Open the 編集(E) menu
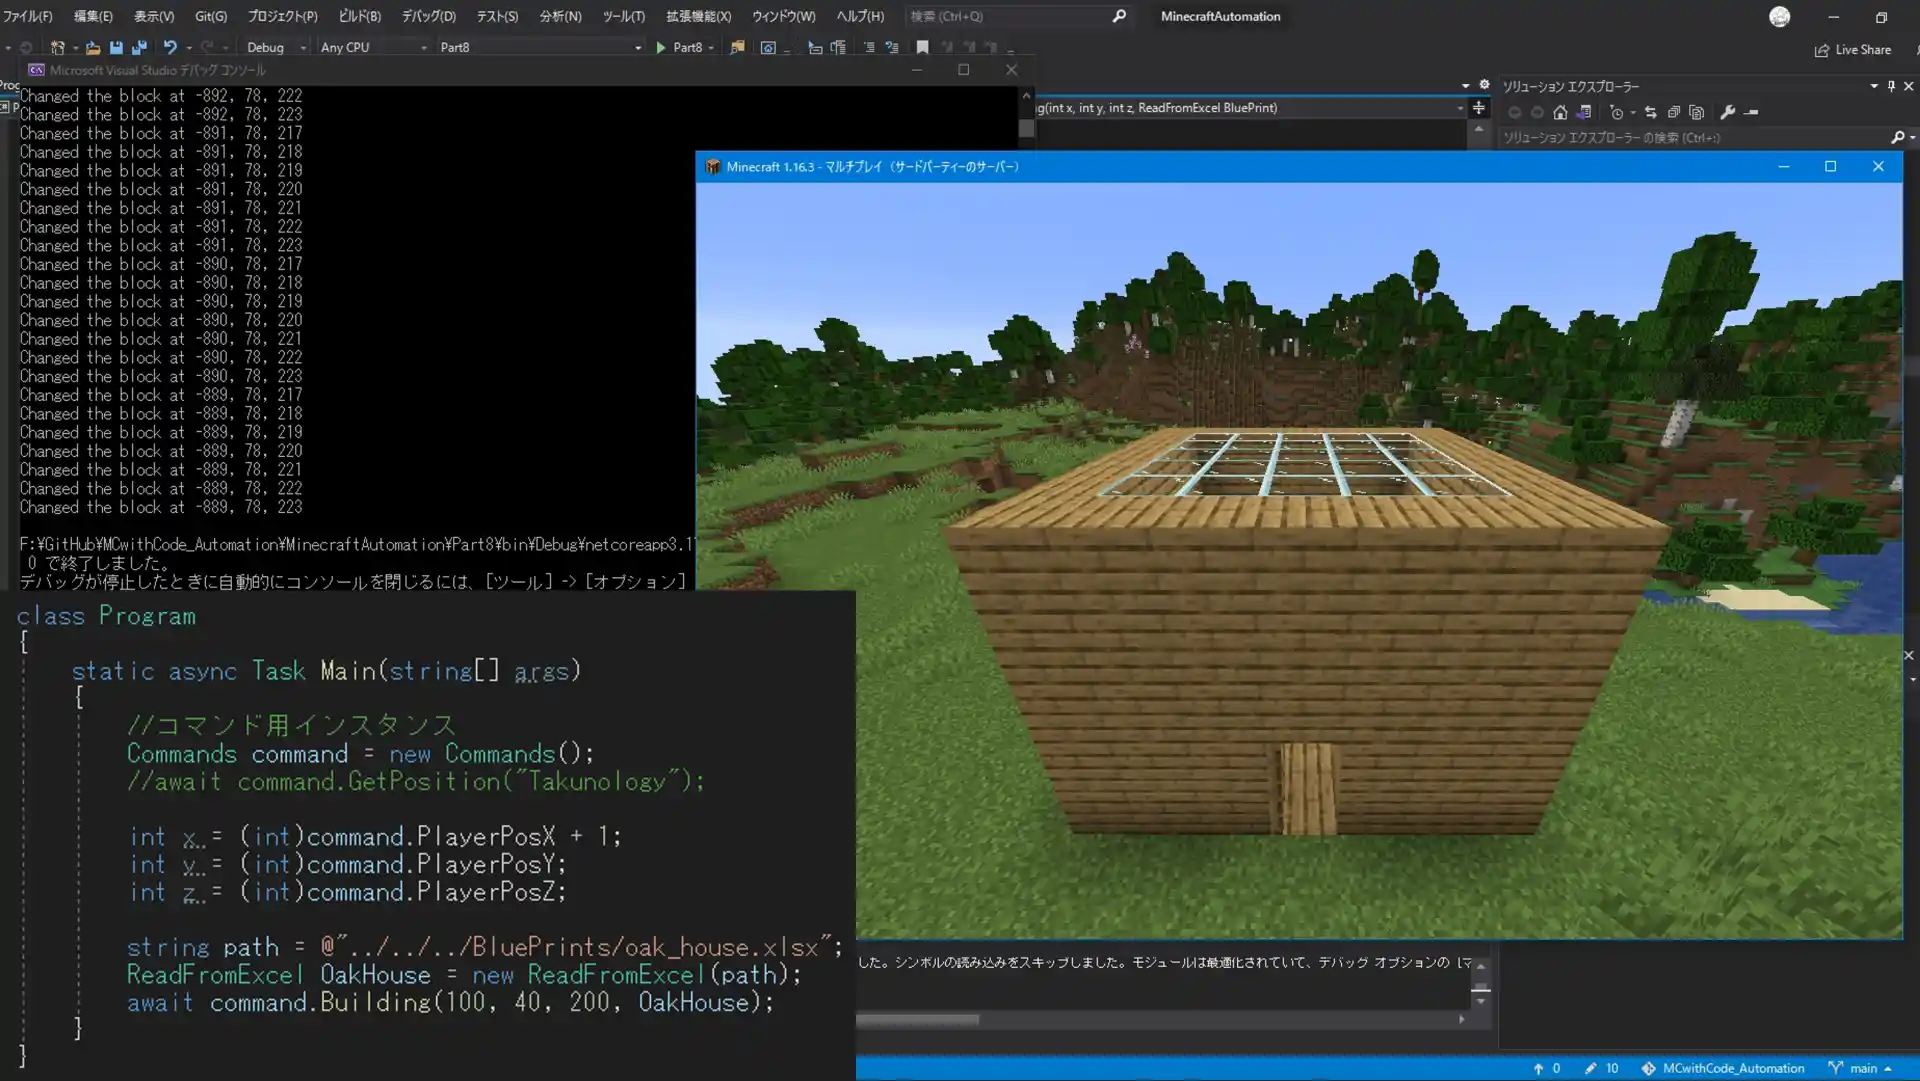Image resolution: width=1920 pixels, height=1081 pixels. tap(93, 16)
